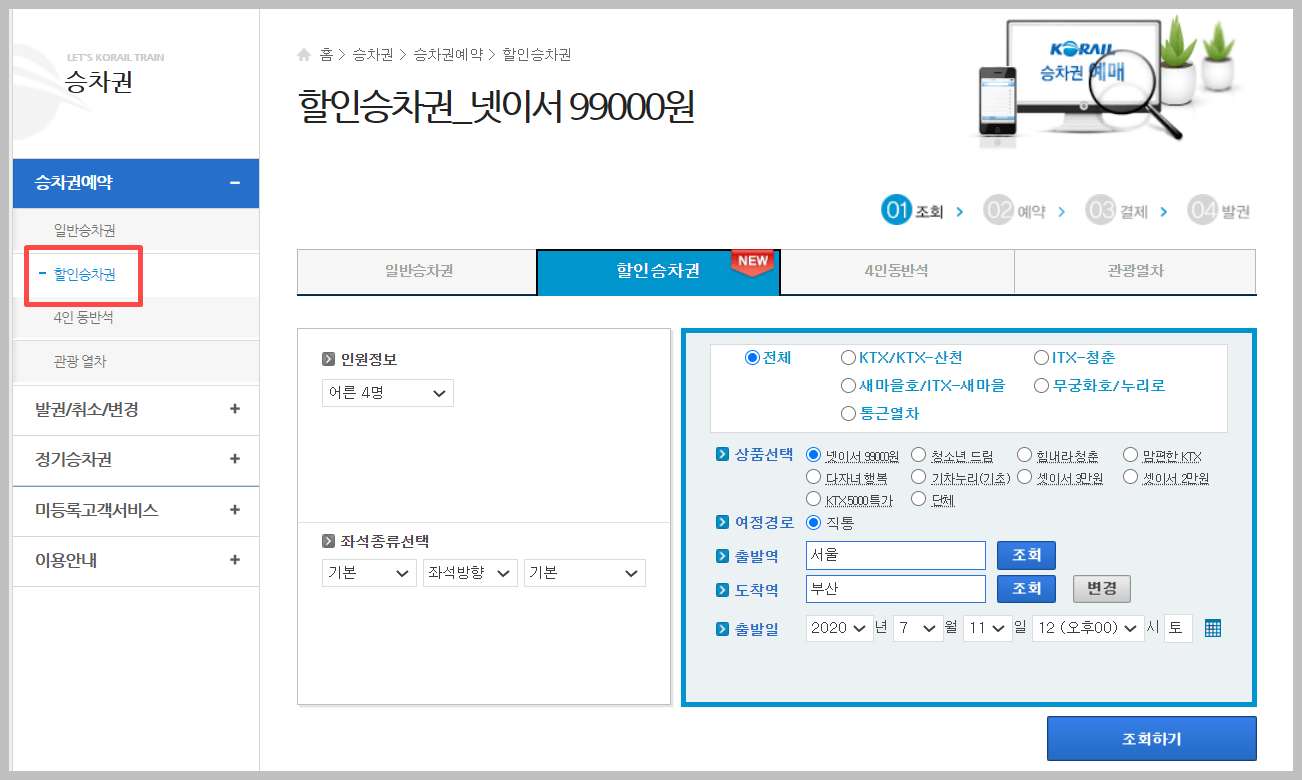Expand the 미등록고객서비스 sidebar section
This screenshot has width=1302, height=780.
point(235,509)
